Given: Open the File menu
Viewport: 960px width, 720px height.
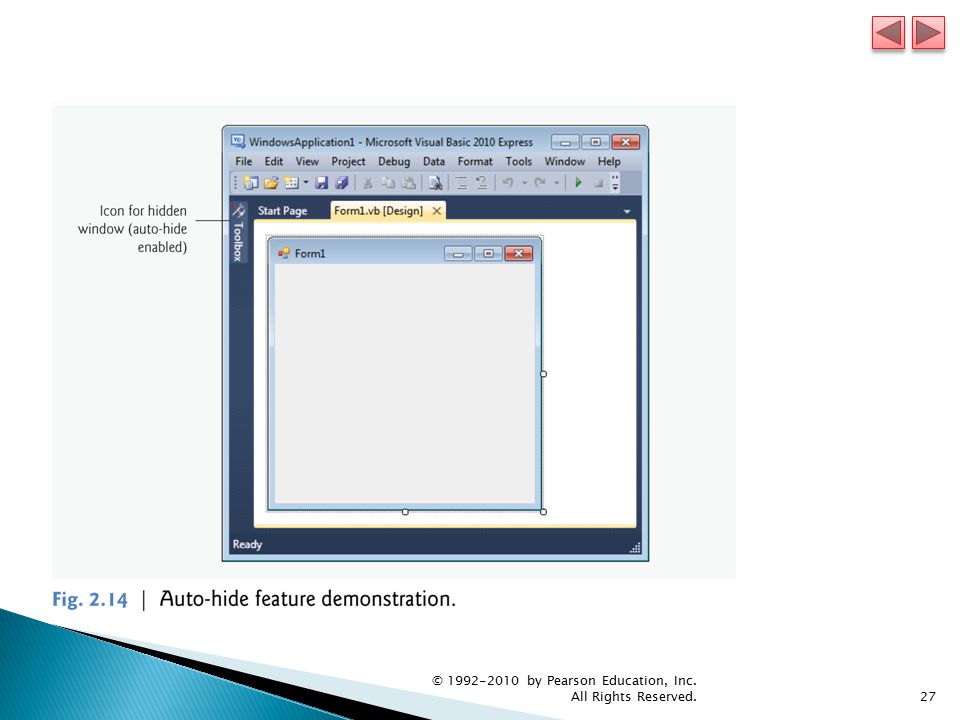Looking at the screenshot, I should click(244, 162).
